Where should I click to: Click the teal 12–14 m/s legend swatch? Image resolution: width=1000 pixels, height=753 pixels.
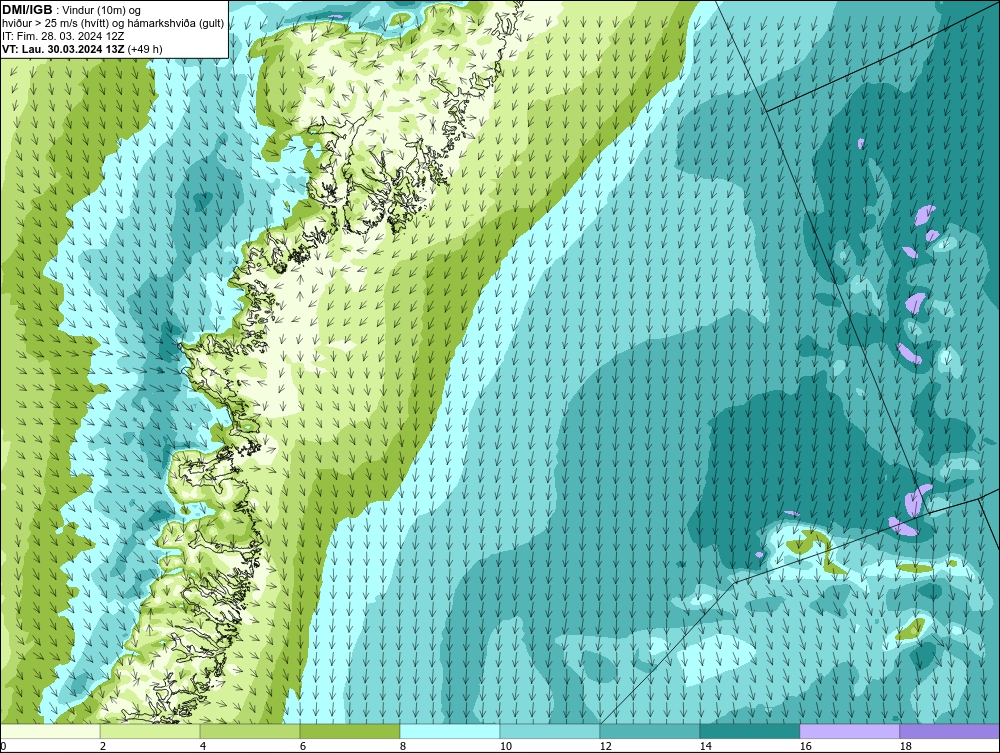650,731
